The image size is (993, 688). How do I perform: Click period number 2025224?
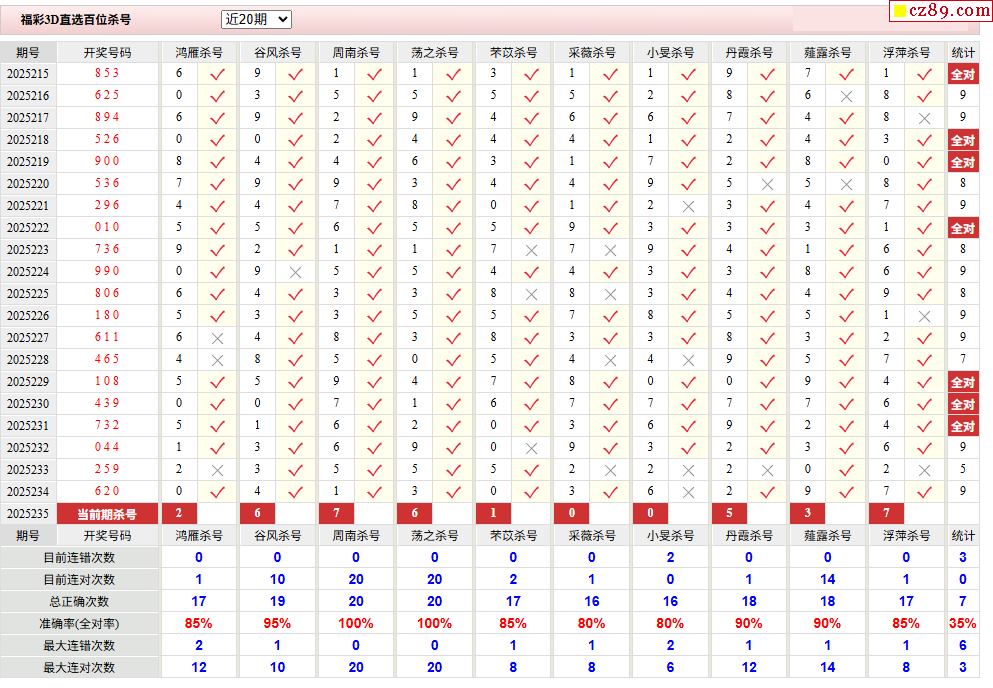tap(28, 272)
